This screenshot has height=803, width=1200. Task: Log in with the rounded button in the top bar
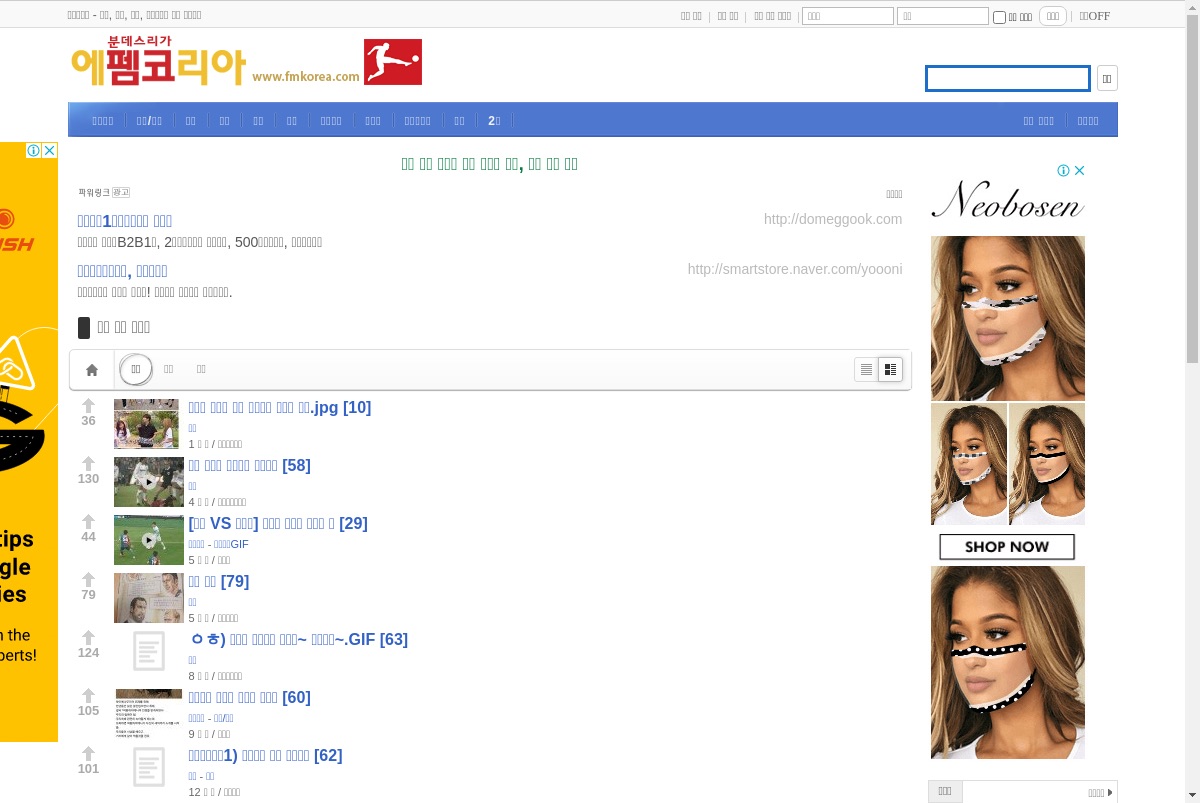1053,16
